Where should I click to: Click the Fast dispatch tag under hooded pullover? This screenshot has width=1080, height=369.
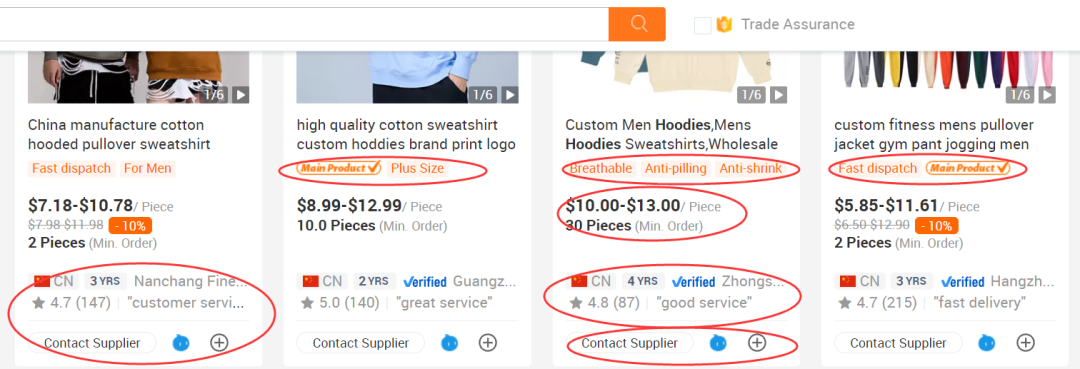[71, 169]
